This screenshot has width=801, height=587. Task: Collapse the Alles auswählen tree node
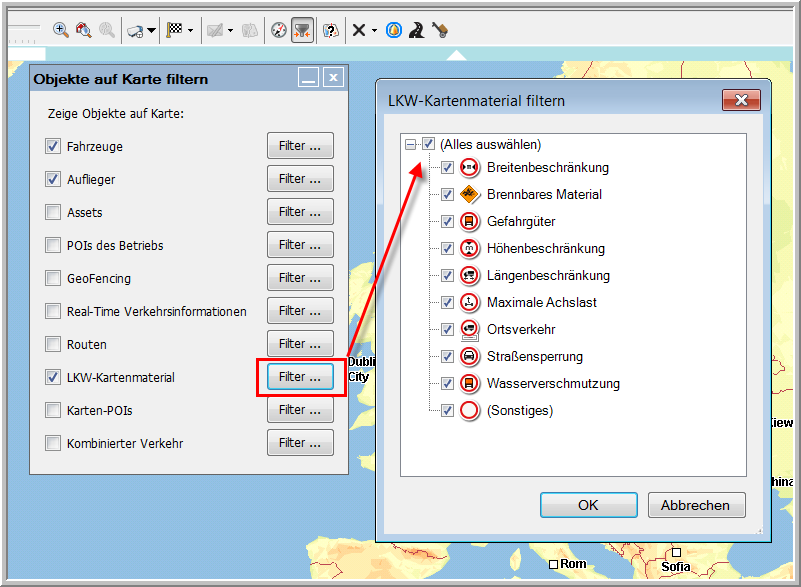[410, 144]
